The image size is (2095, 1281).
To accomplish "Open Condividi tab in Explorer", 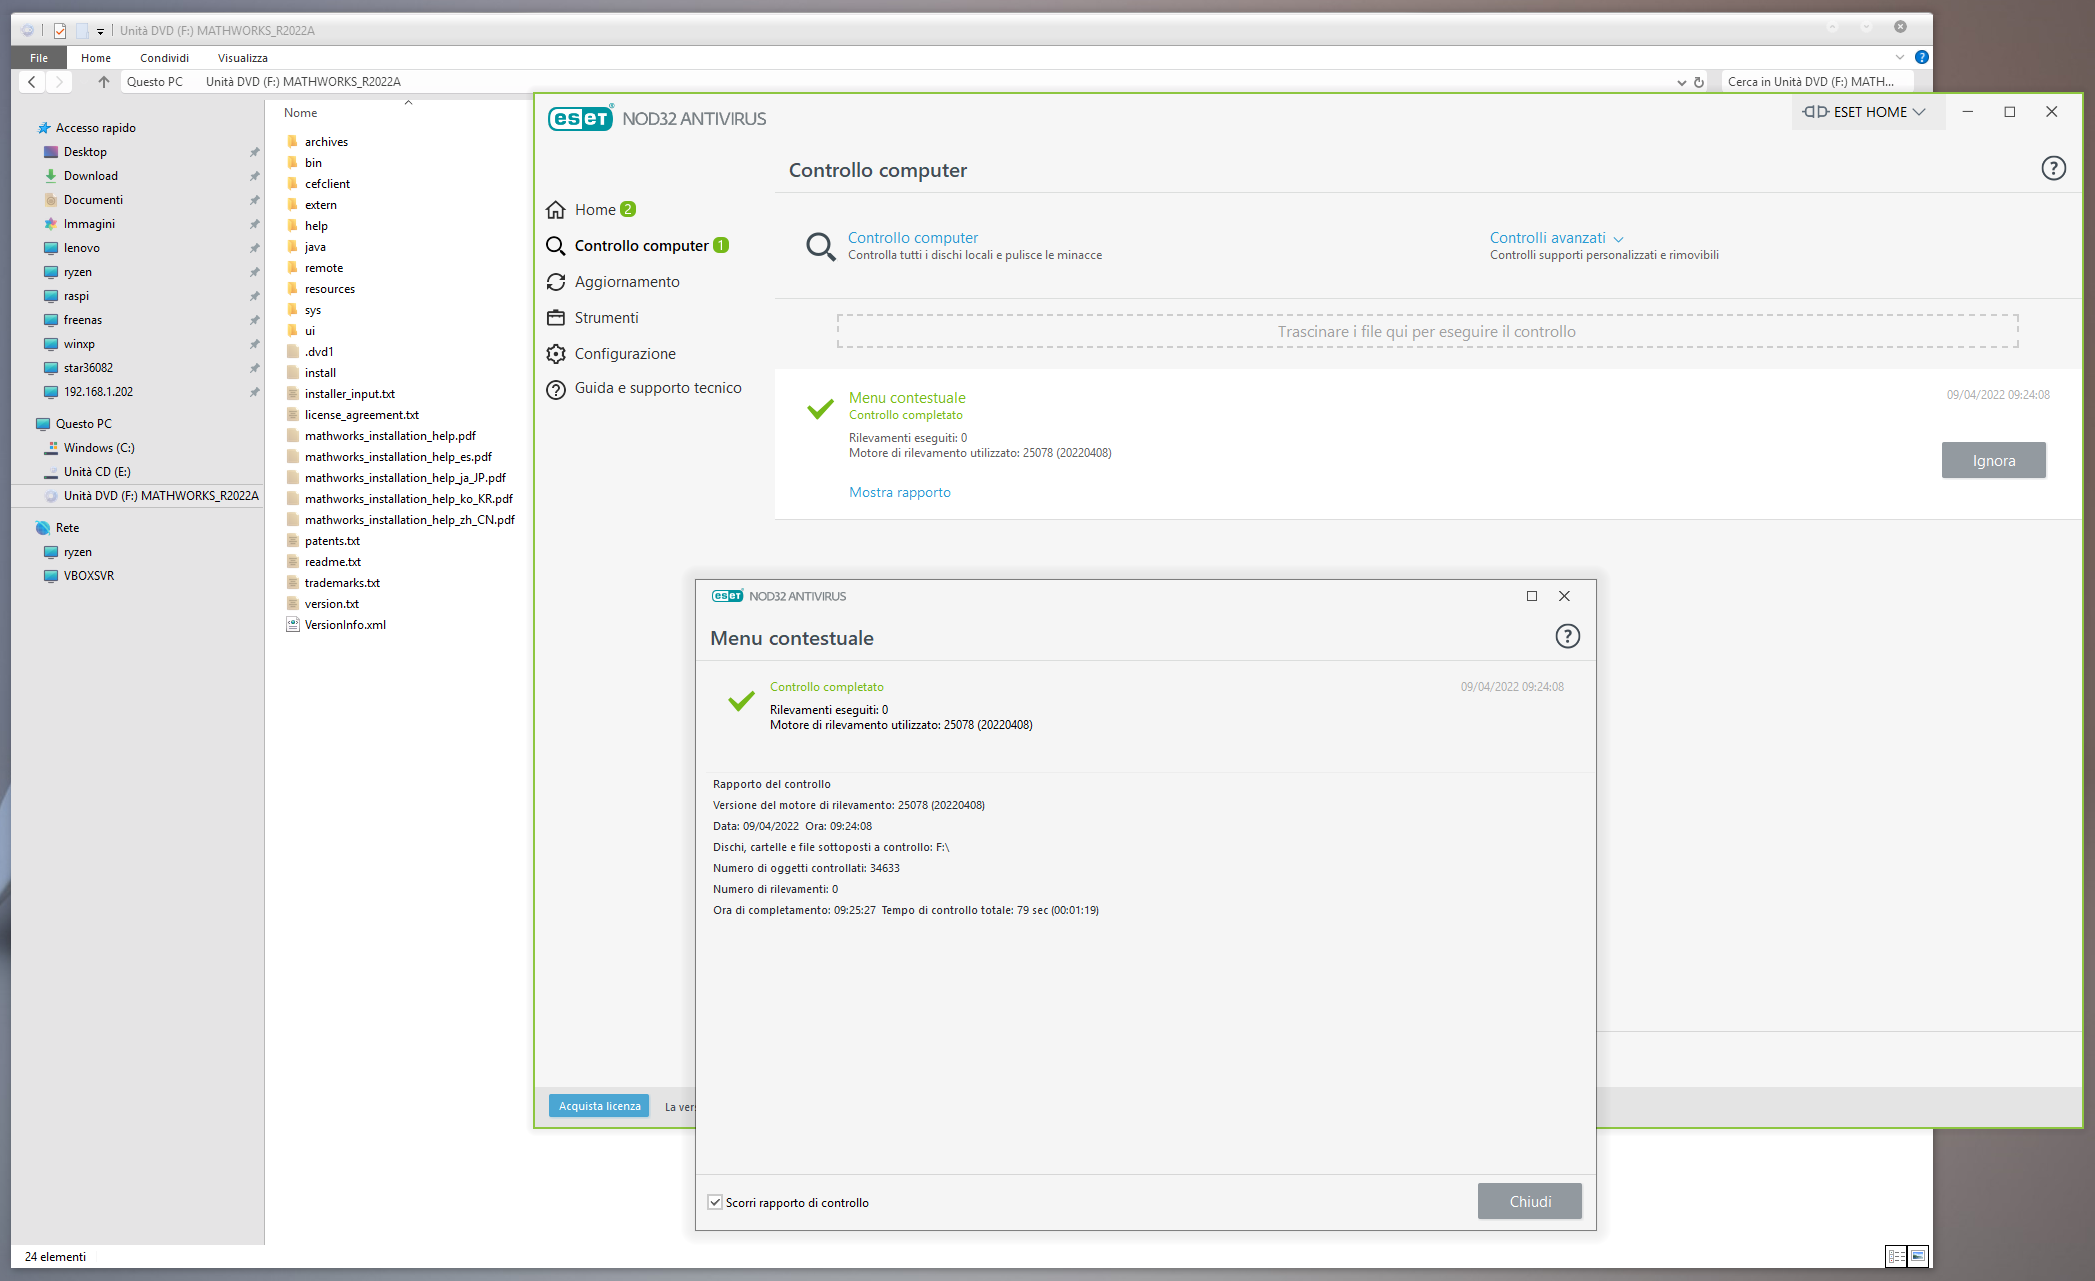I will (164, 58).
